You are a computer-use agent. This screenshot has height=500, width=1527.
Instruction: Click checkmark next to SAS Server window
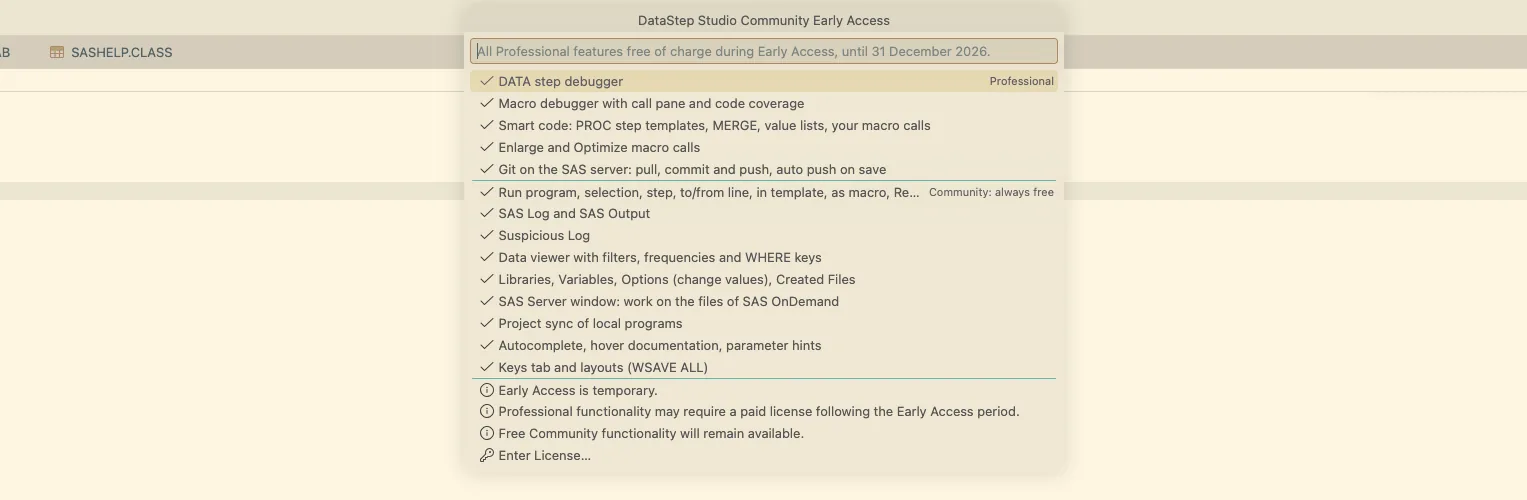487,301
